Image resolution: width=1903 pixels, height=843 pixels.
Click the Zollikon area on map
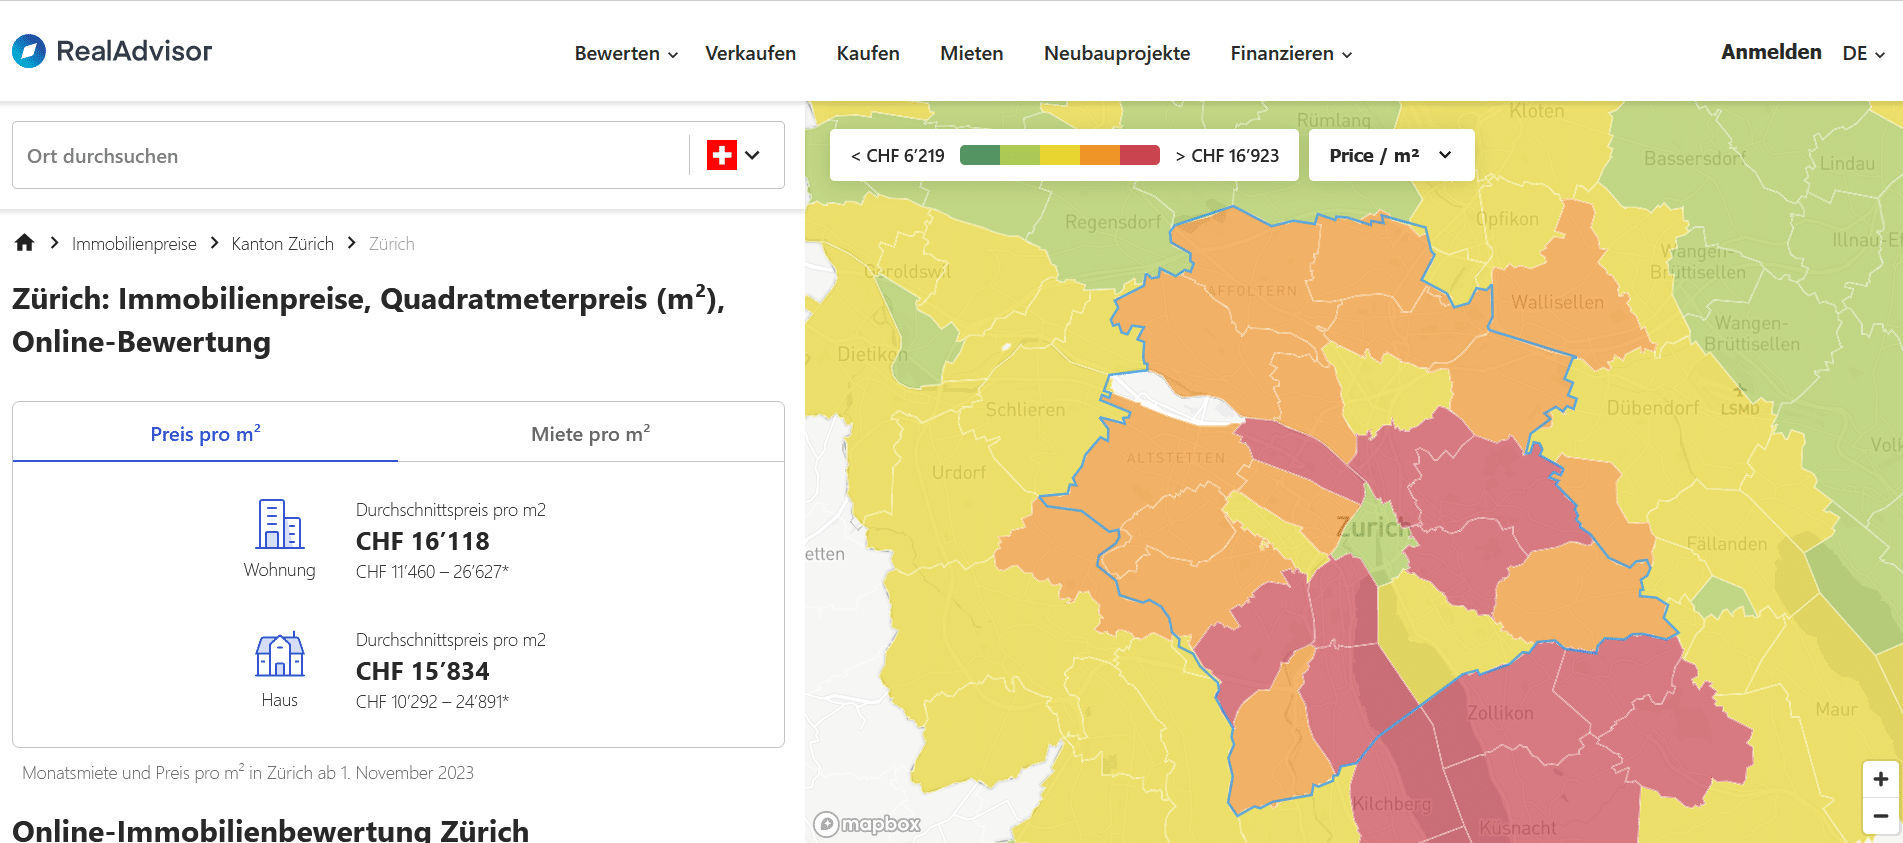coord(1500,713)
